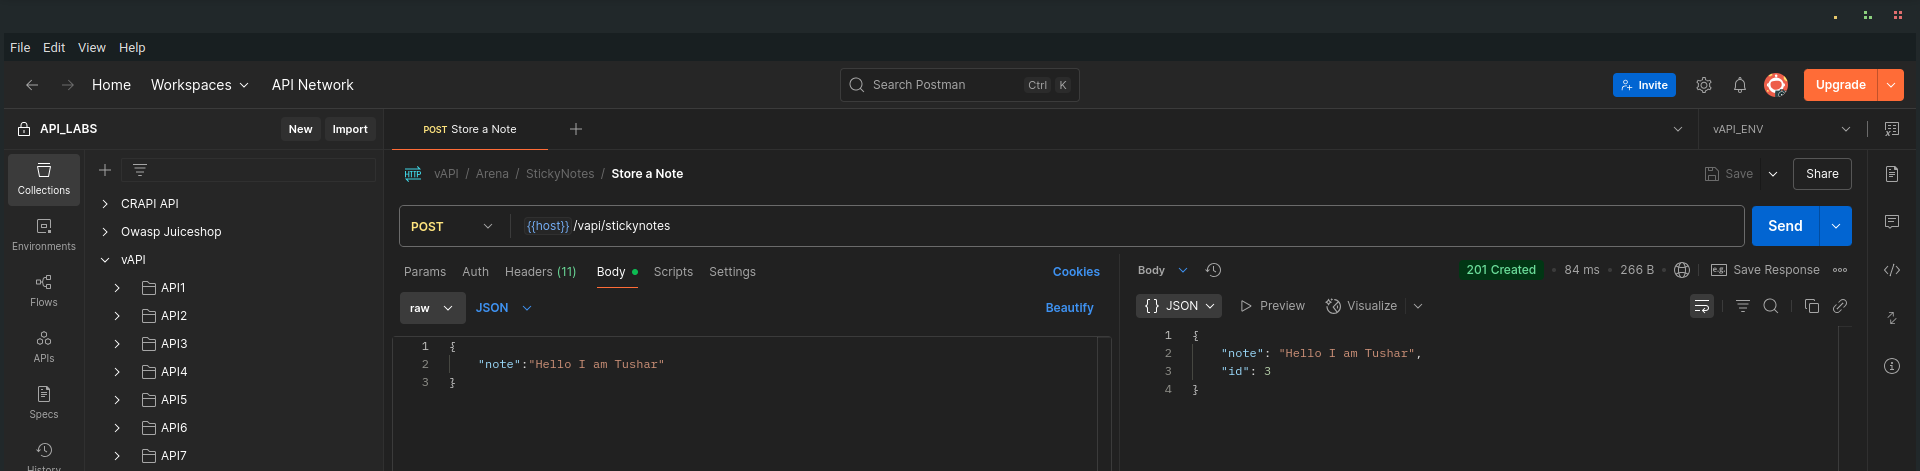The width and height of the screenshot is (1920, 471).
Task: Click the response link icon
Action: tap(1840, 306)
